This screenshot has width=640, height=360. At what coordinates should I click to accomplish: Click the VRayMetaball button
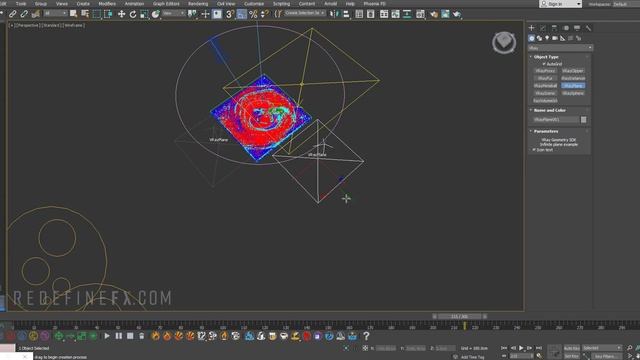[545, 86]
